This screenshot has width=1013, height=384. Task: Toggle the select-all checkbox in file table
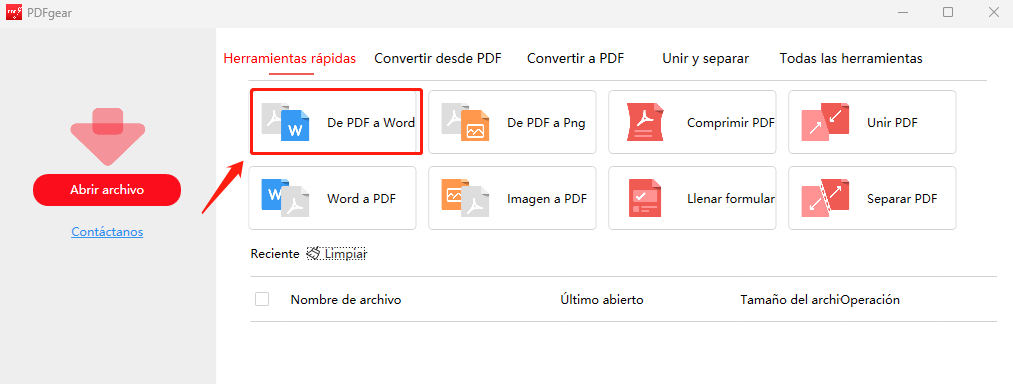[x=262, y=299]
